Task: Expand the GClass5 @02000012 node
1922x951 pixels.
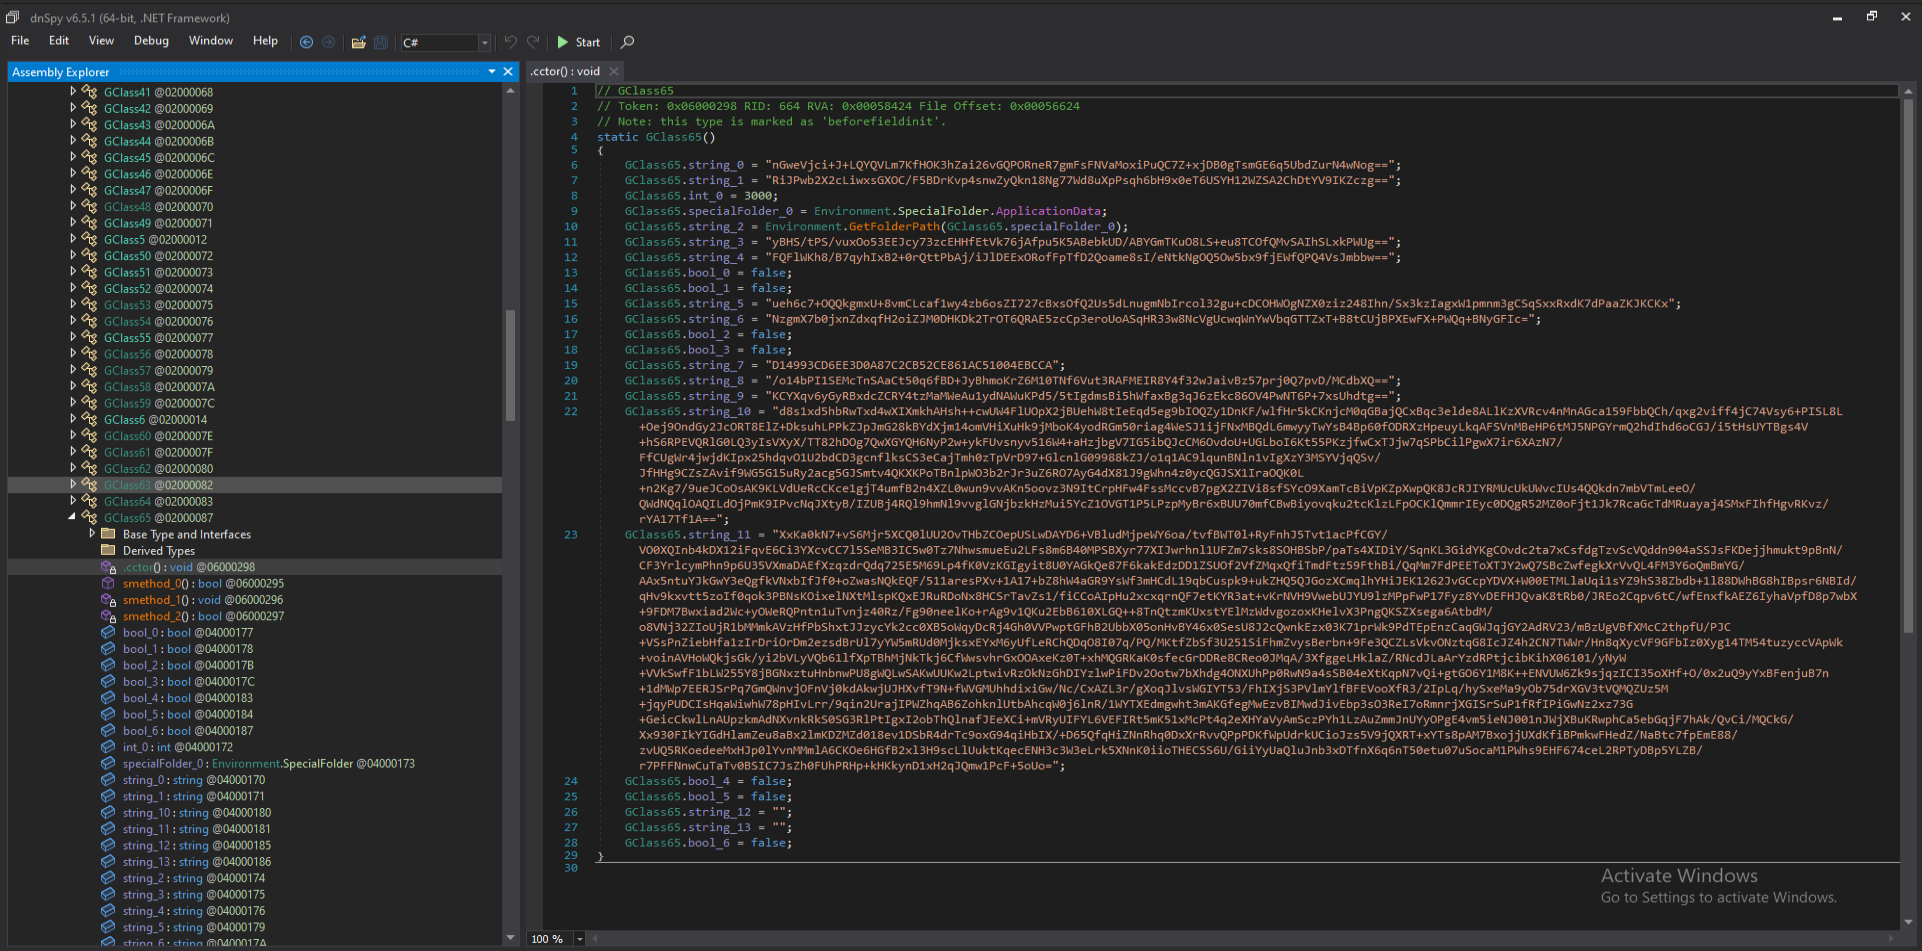Action: tap(72, 239)
